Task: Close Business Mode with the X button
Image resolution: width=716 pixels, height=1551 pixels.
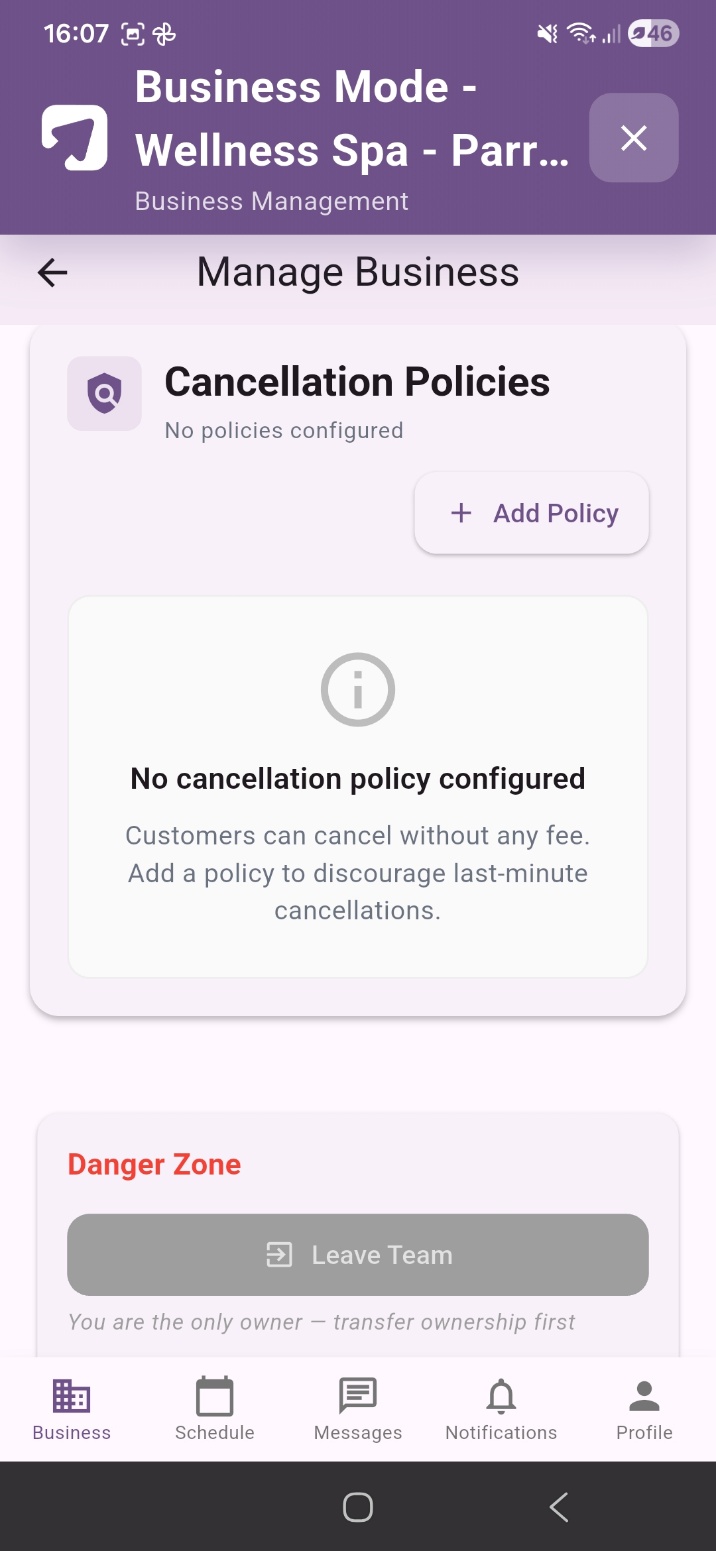Action: 634,138
